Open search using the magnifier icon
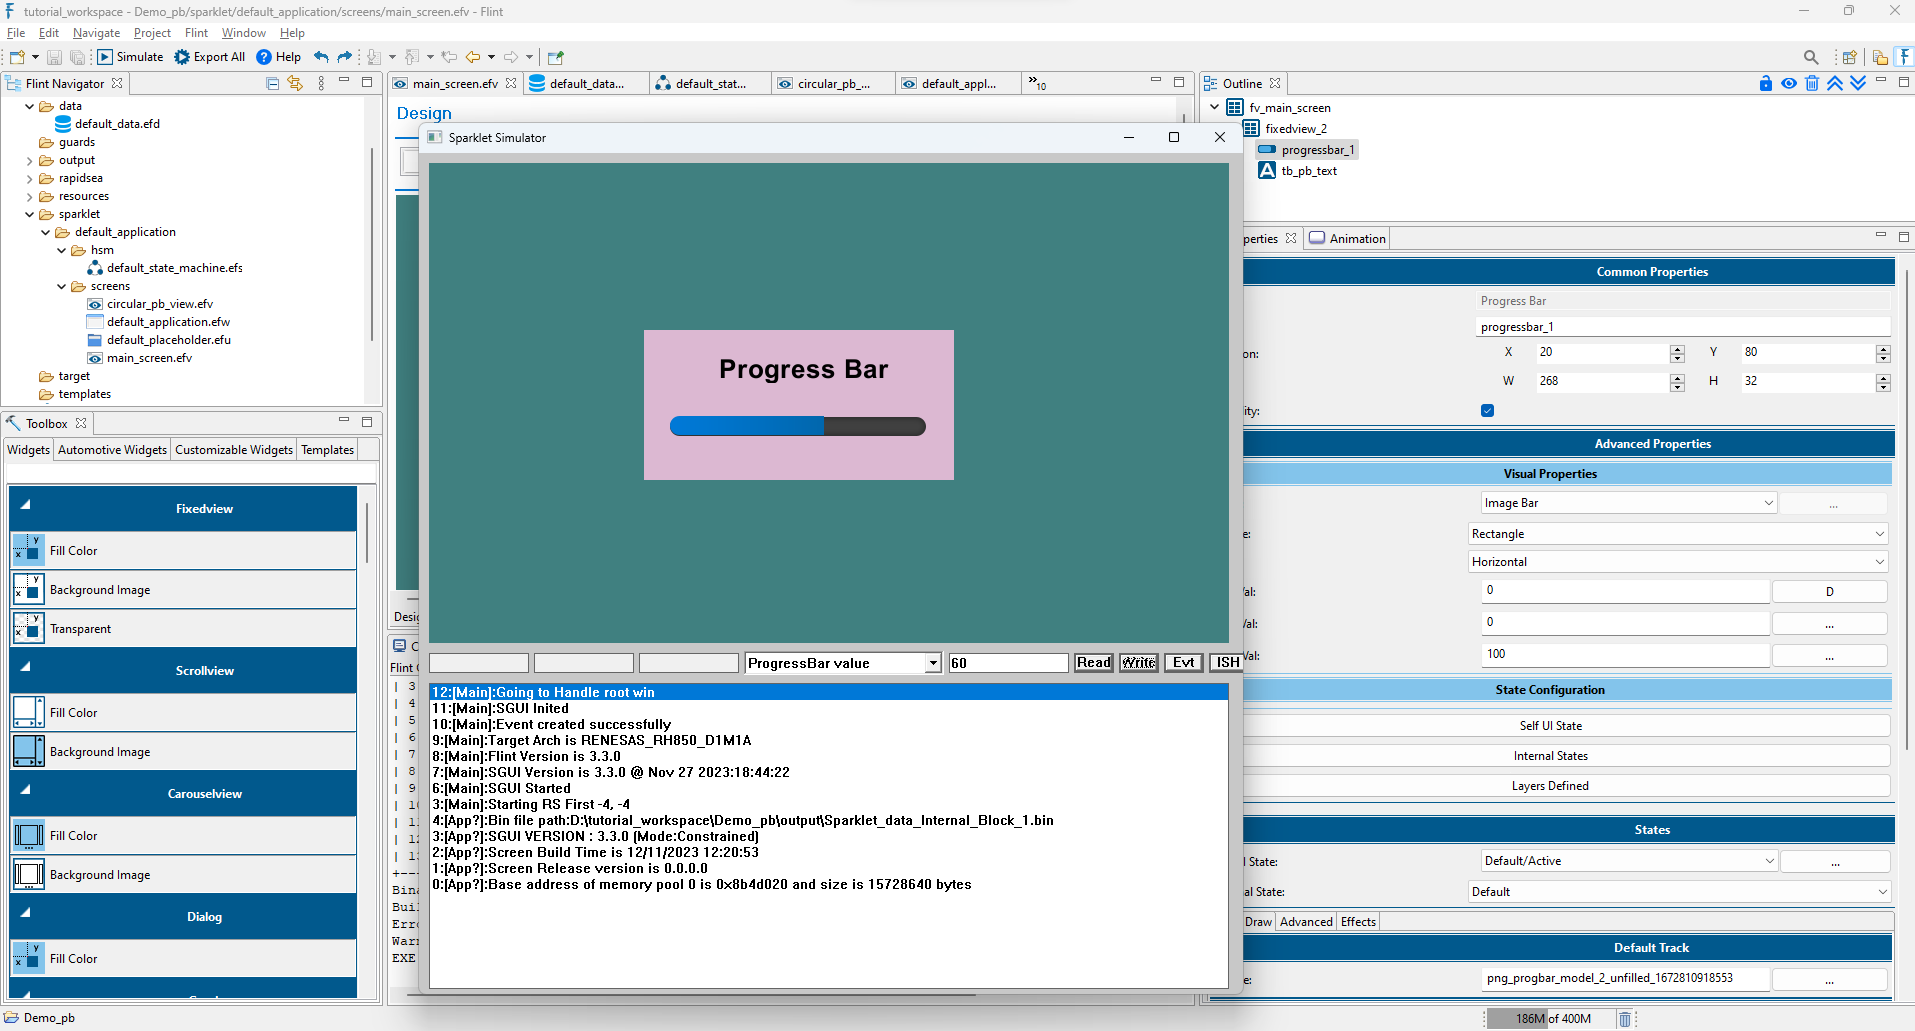 point(1811,57)
